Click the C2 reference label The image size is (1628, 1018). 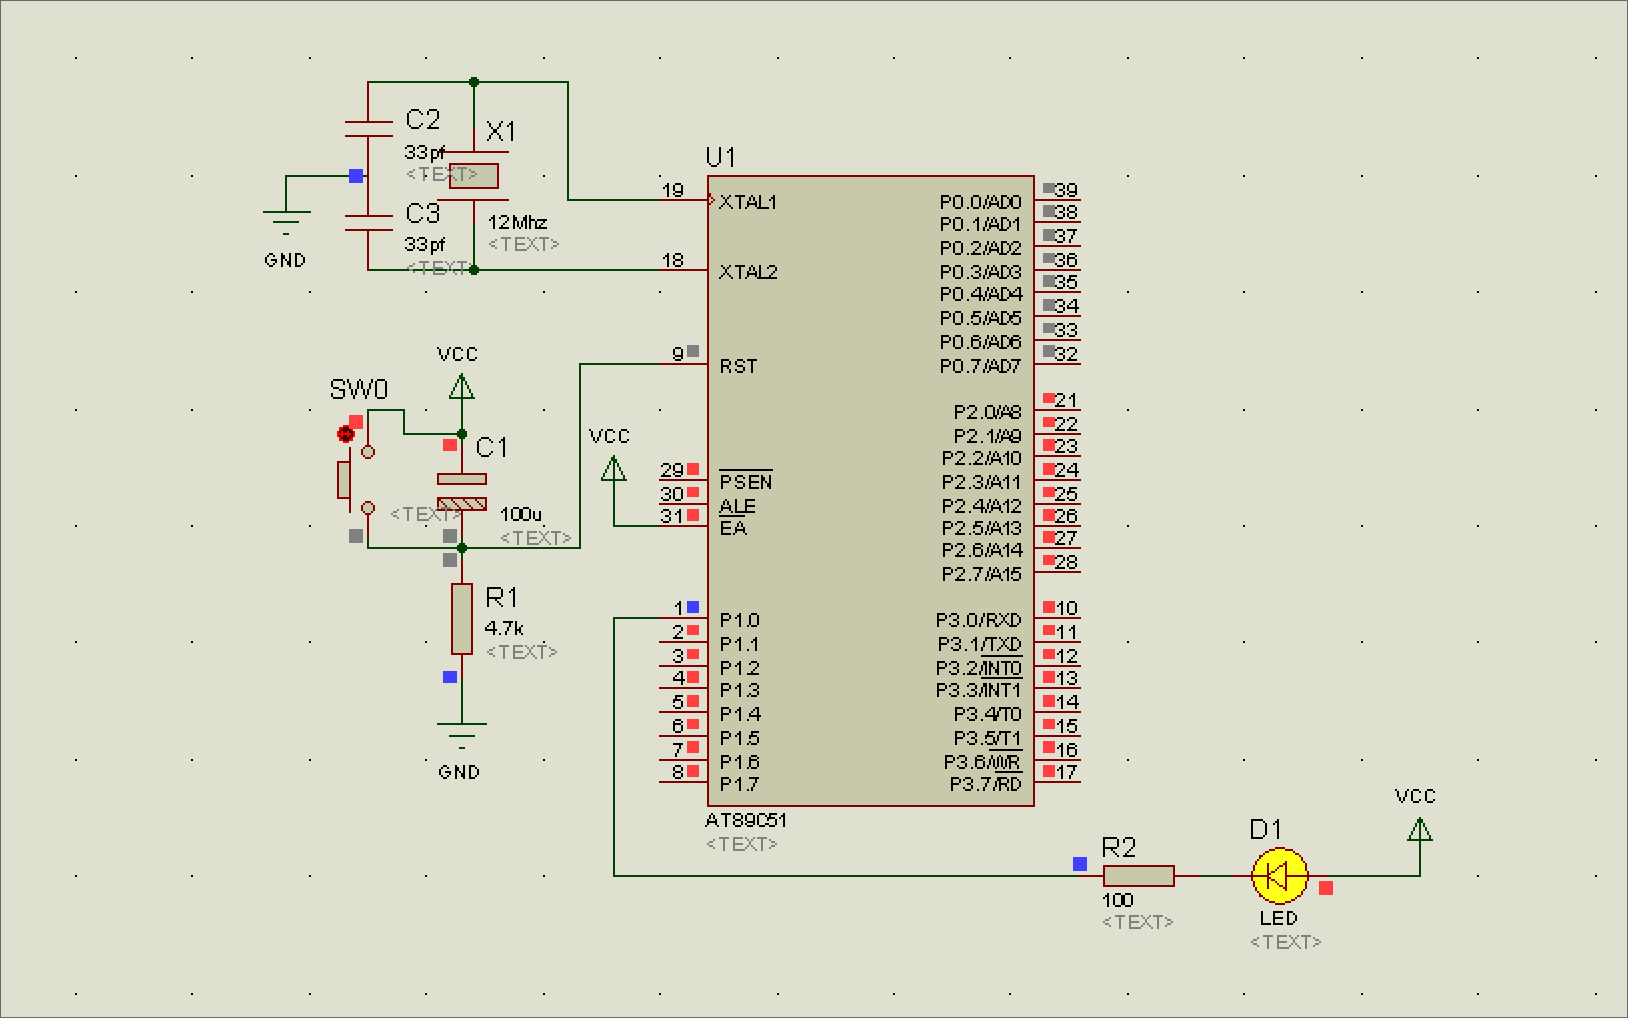coord(423,120)
